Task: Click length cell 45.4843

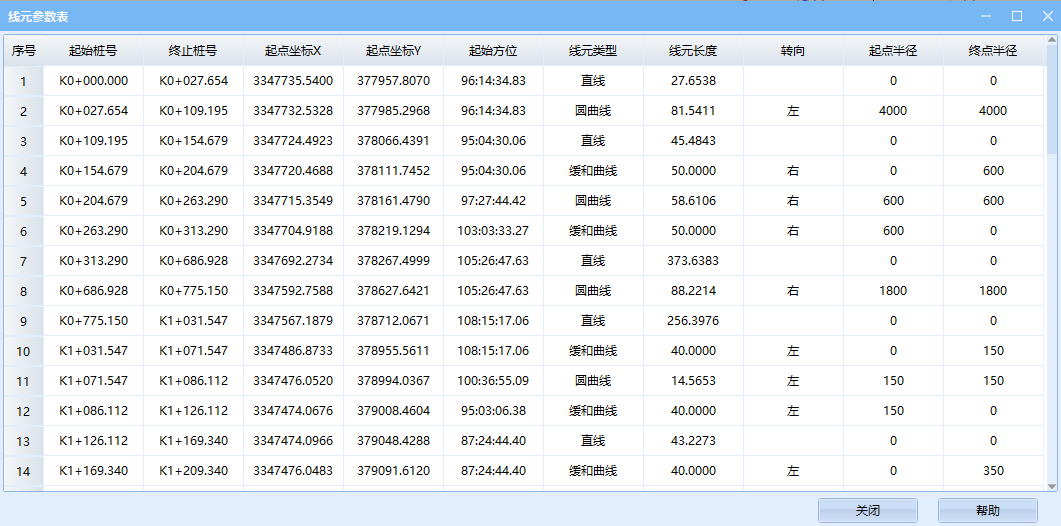Action: click(x=693, y=141)
